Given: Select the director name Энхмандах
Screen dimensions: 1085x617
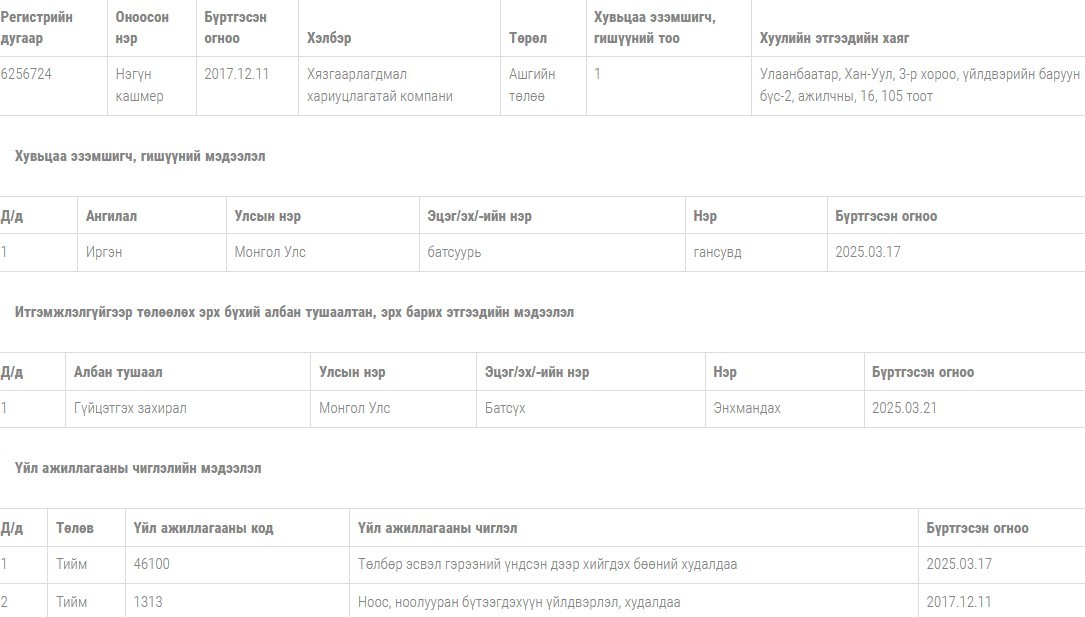Looking at the screenshot, I should coord(747,408).
